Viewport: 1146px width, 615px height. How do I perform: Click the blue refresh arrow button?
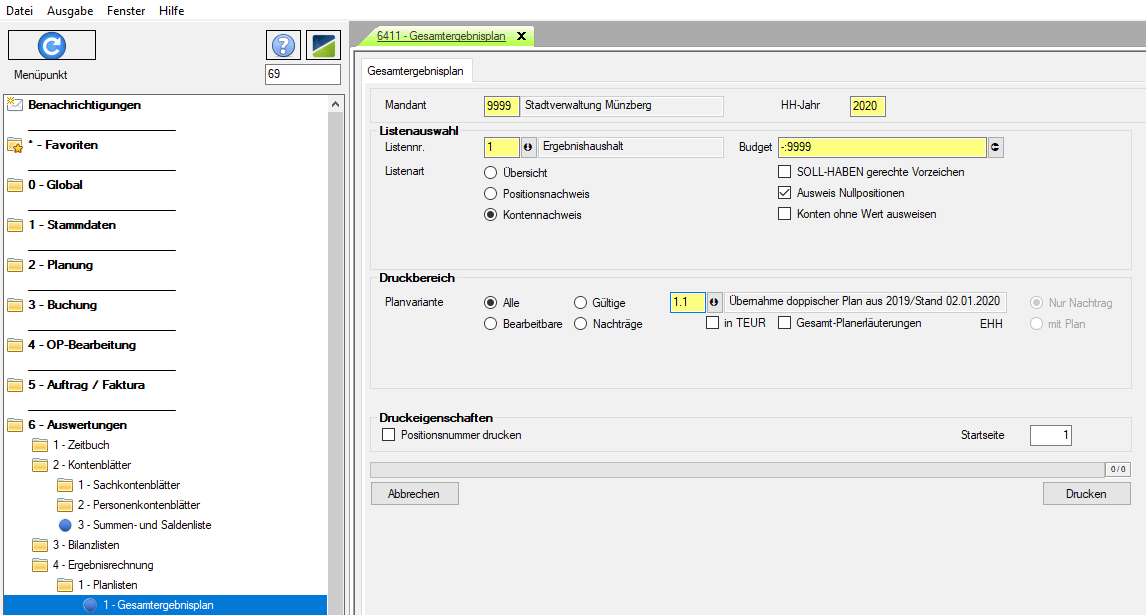tap(51, 45)
